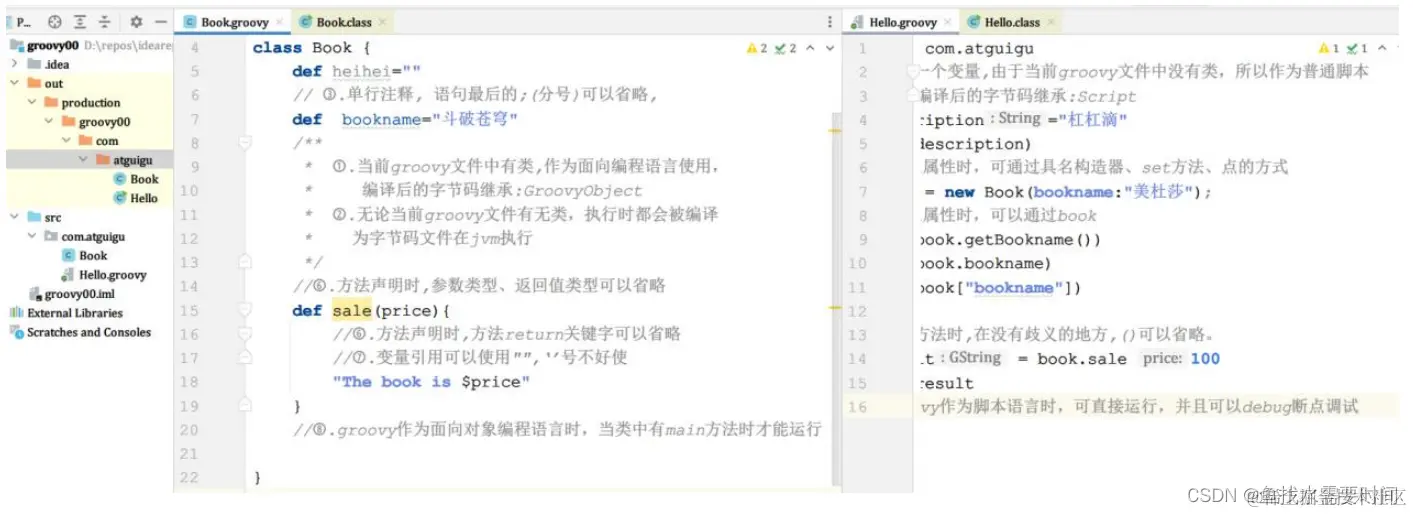This screenshot has width=1413, height=514.
Task: Select the groovy00.iml file
Action: click(72, 294)
